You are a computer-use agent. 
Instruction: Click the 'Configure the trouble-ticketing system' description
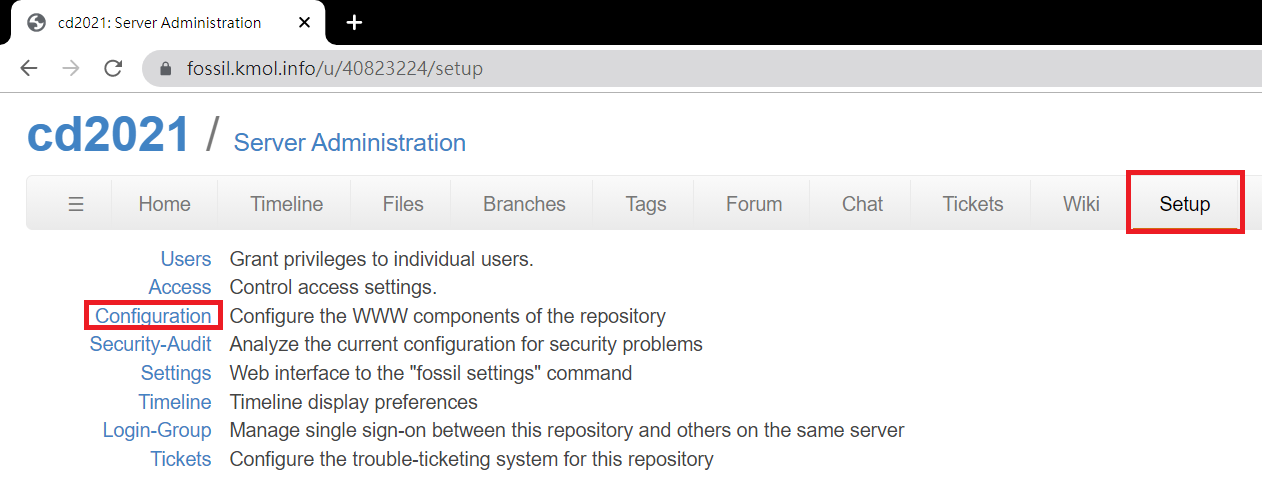point(472,459)
